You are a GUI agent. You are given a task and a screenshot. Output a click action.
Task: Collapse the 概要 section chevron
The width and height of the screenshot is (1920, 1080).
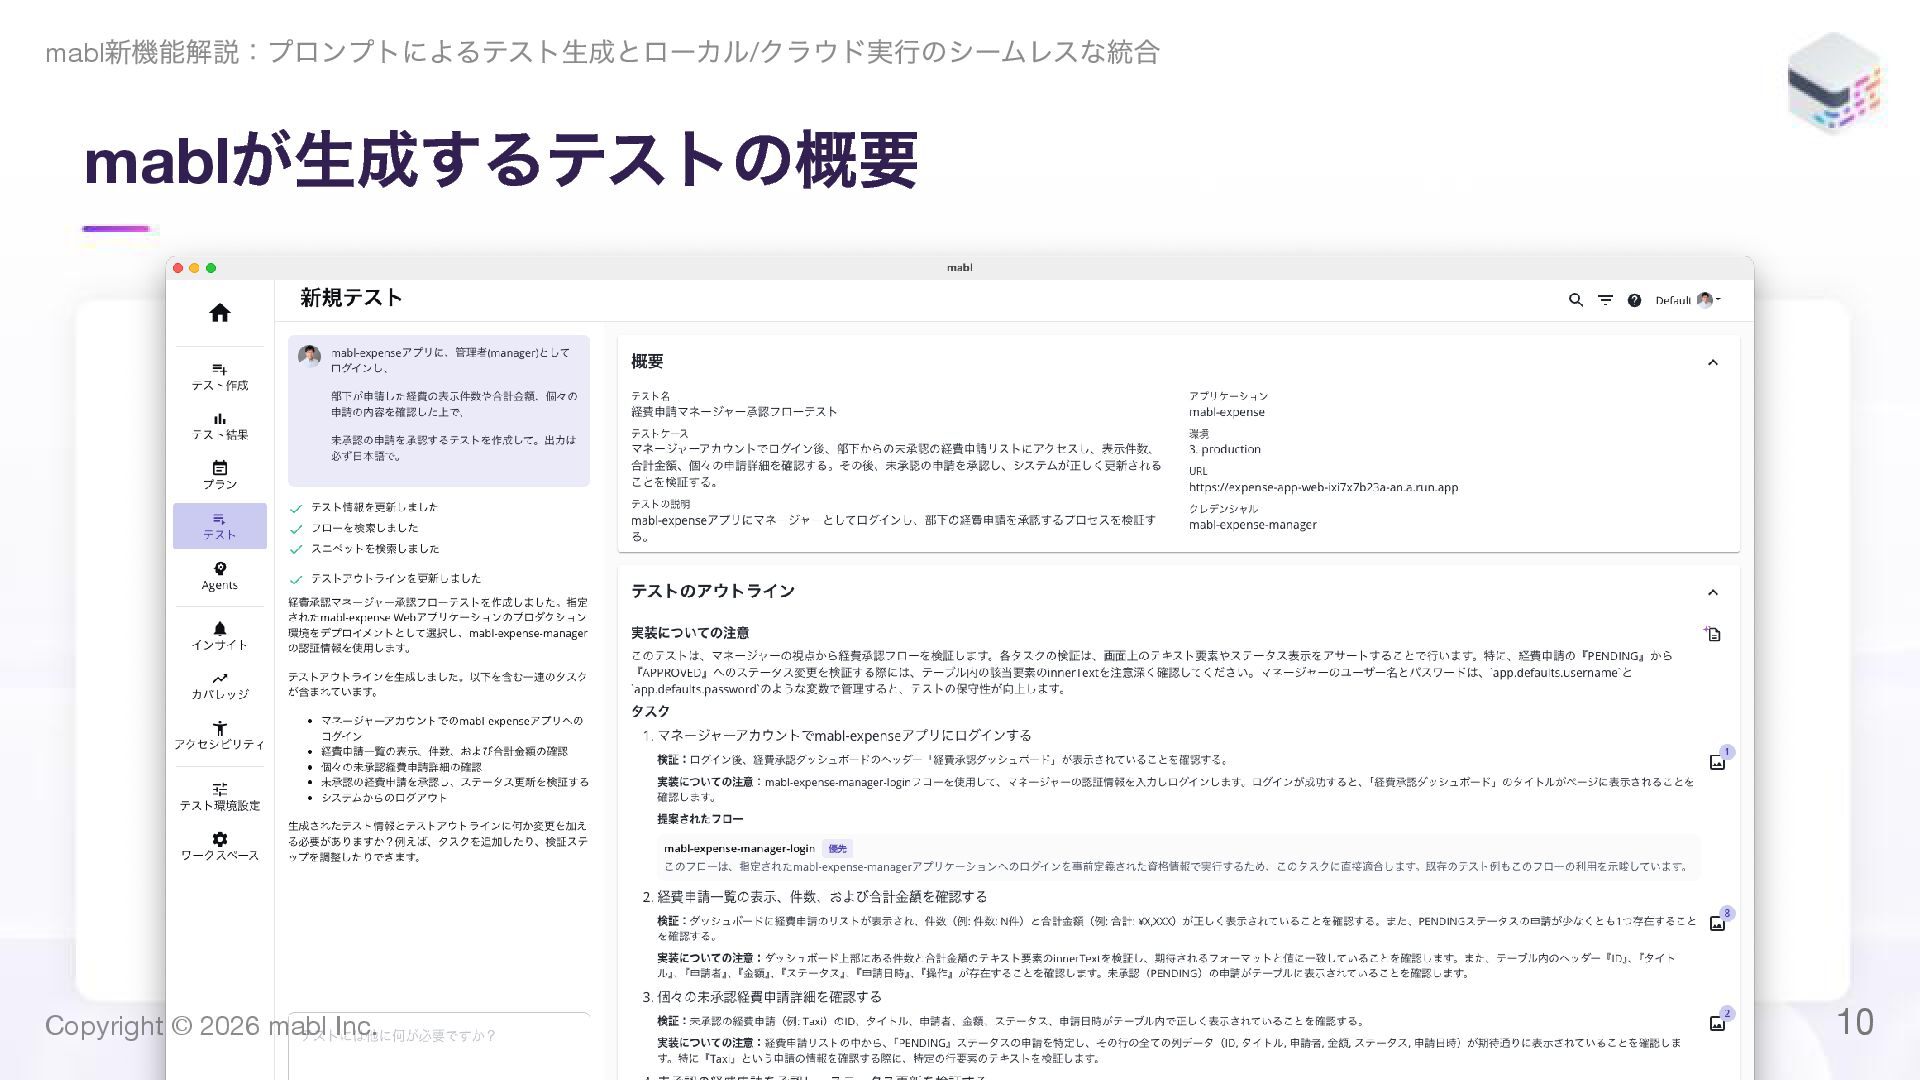click(x=1712, y=363)
